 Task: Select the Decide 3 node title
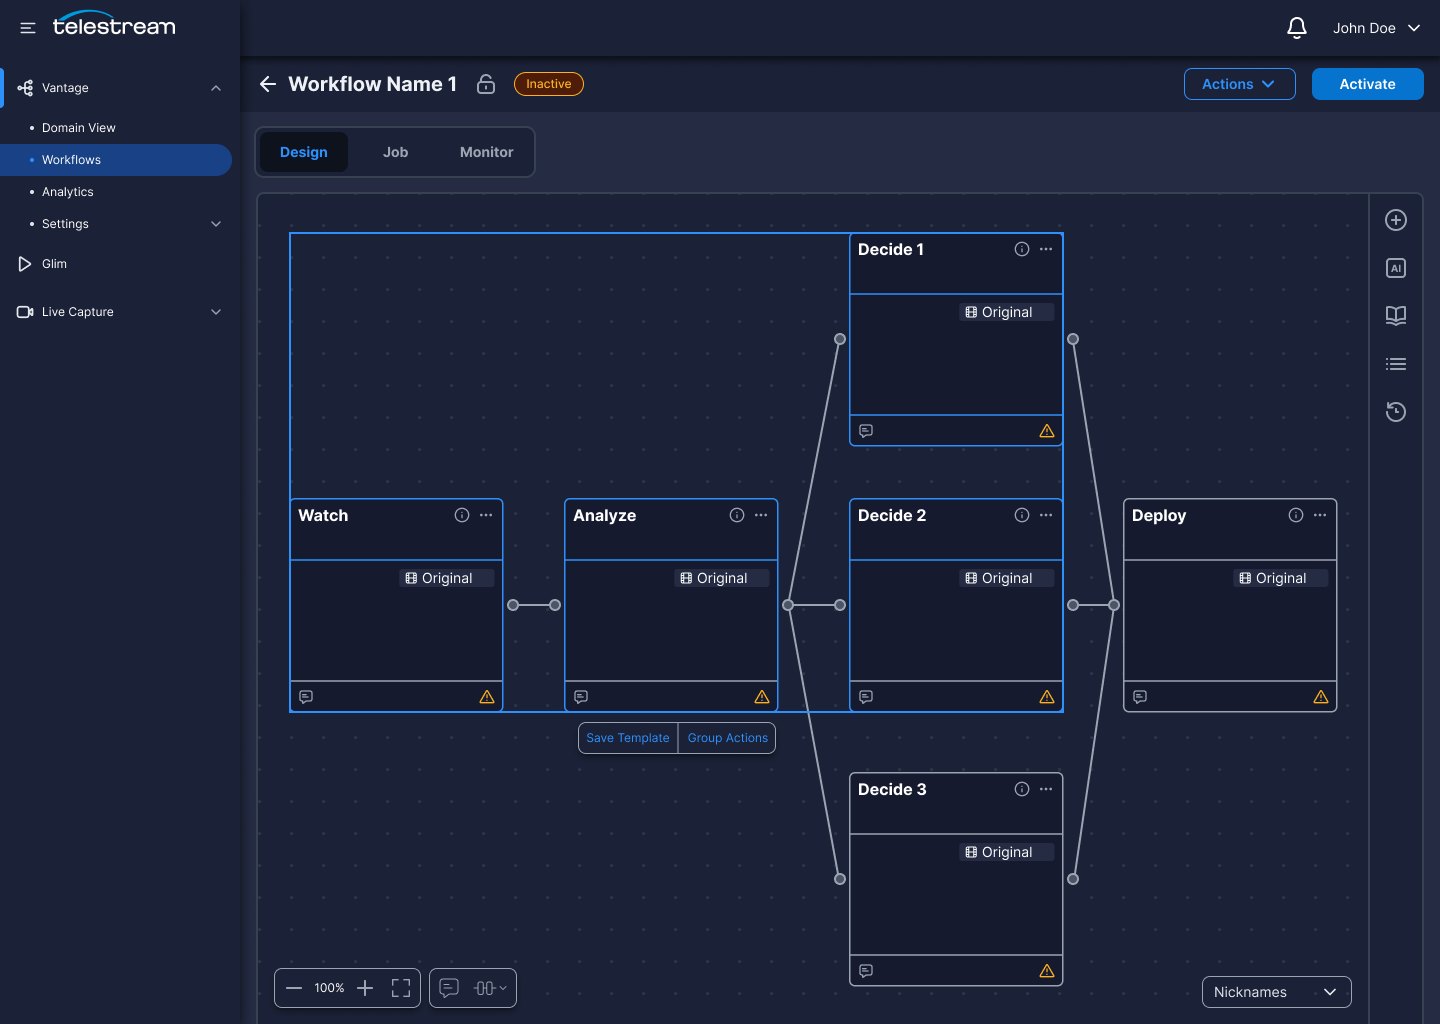892,789
